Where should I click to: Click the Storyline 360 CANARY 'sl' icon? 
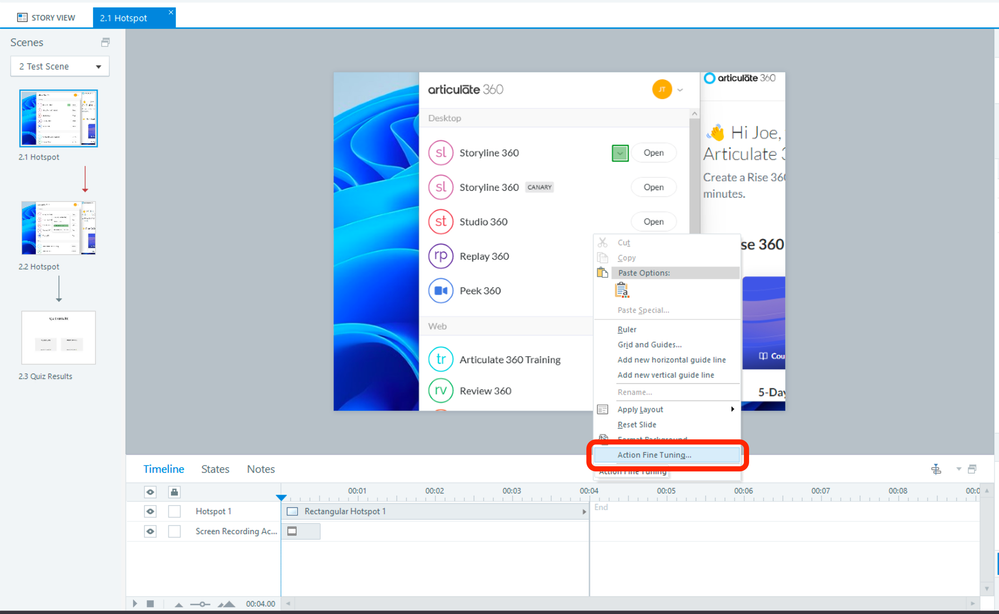(x=440, y=187)
